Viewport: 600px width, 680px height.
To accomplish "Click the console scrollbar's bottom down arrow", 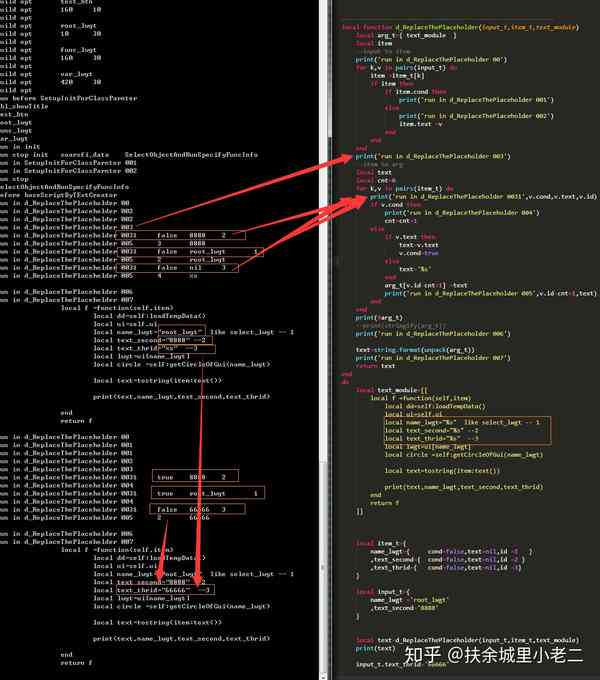I will (x=323, y=675).
